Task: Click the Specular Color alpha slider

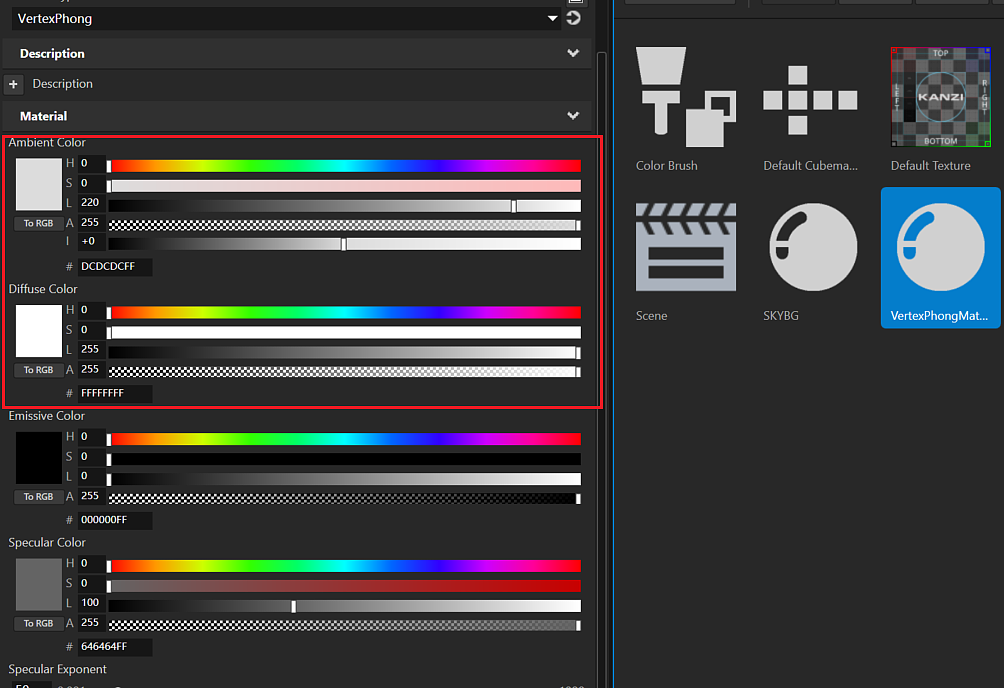Action: [x=344, y=625]
